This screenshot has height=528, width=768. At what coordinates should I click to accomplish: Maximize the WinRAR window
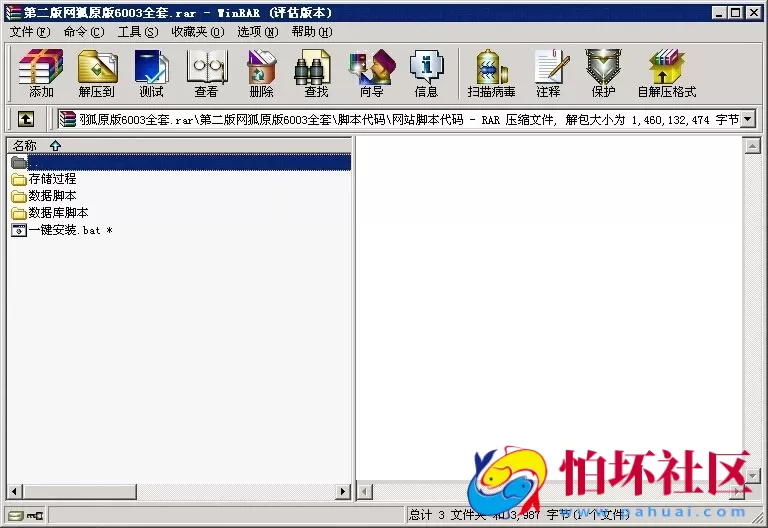735,13
